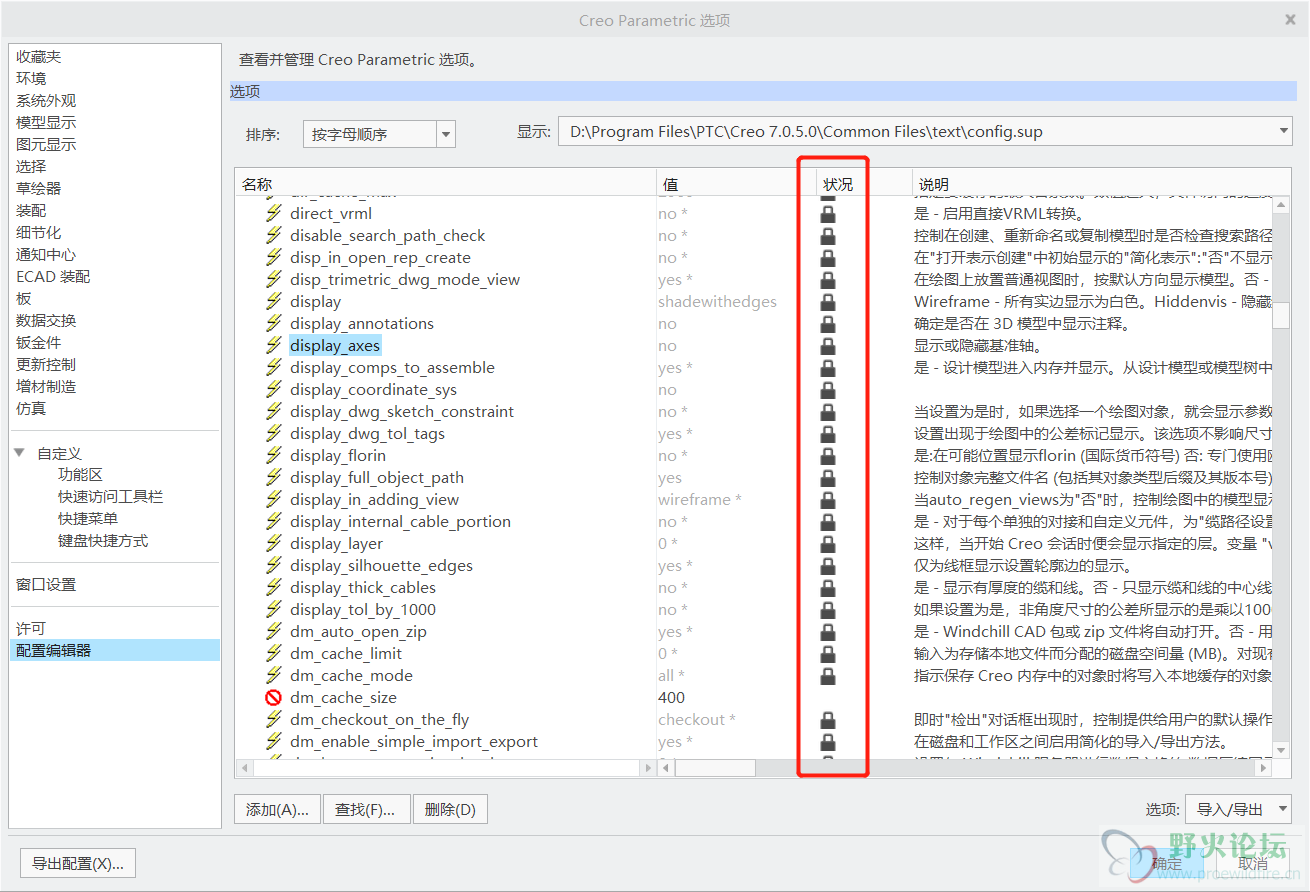The height and width of the screenshot is (892, 1310).
Task: Select the ECAD 装配 category
Action: tap(53, 276)
